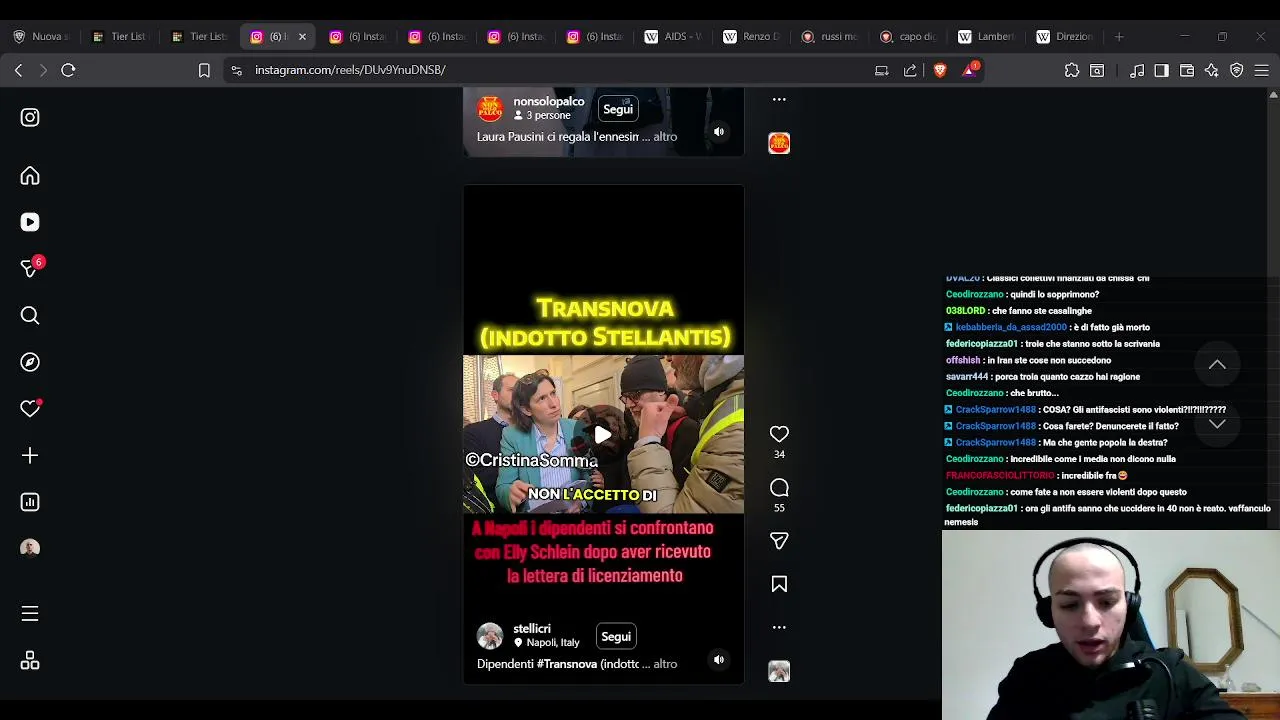Follow nonsolopalco with the Segui button
Screen dimensions: 1280x720
618,109
